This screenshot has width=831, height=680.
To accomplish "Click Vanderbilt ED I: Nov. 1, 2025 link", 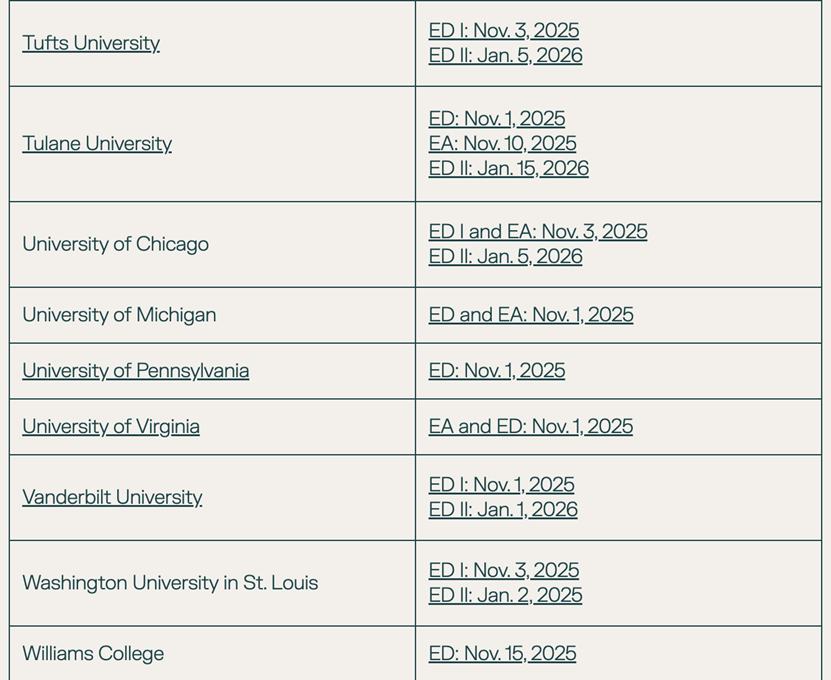I will 501,485.
